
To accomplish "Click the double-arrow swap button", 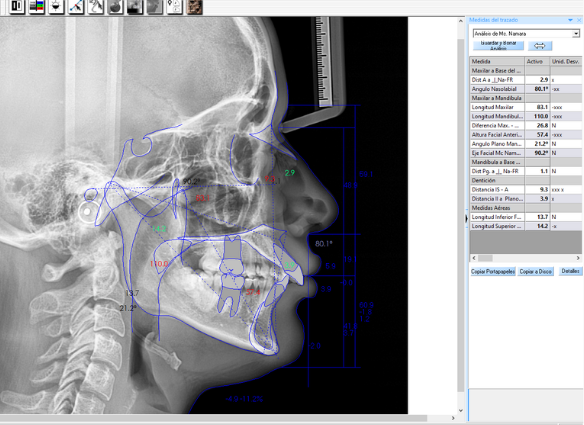I will tap(540, 46).
